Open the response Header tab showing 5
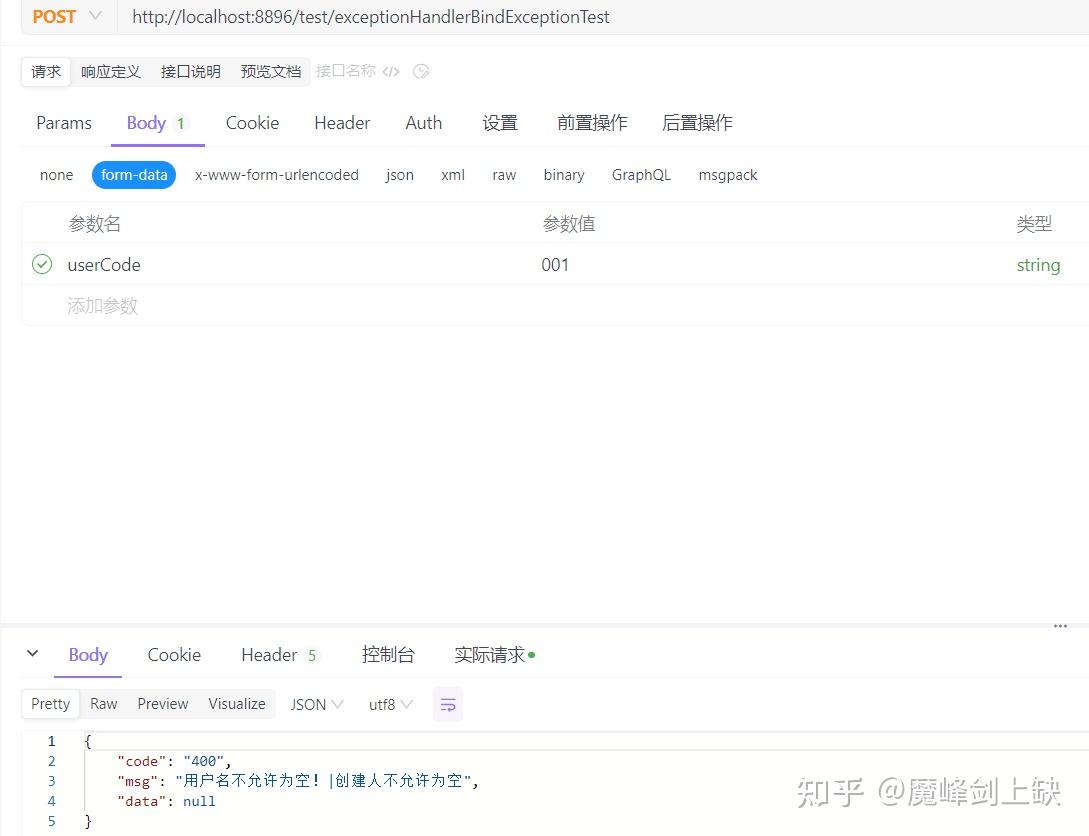The width and height of the screenshot is (1089, 836). coord(270,654)
